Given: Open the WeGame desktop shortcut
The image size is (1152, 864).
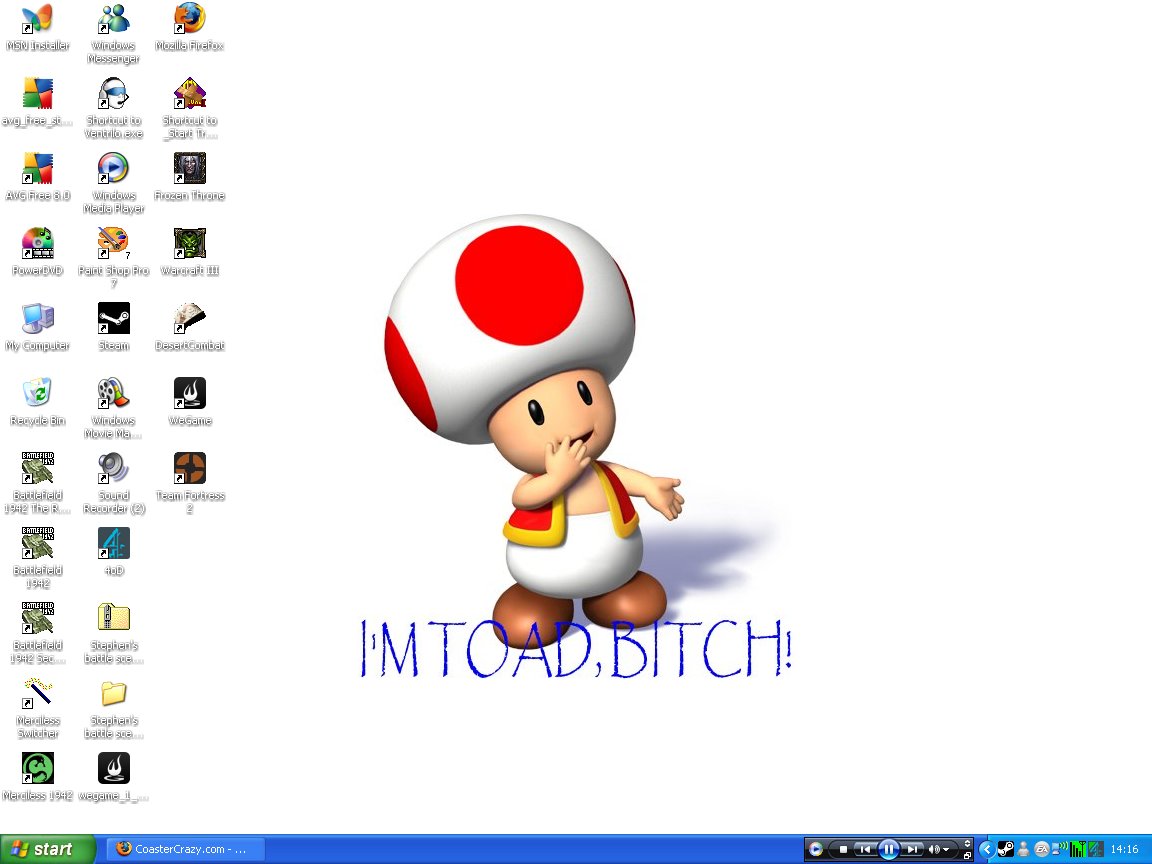Looking at the screenshot, I should click(190, 402).
